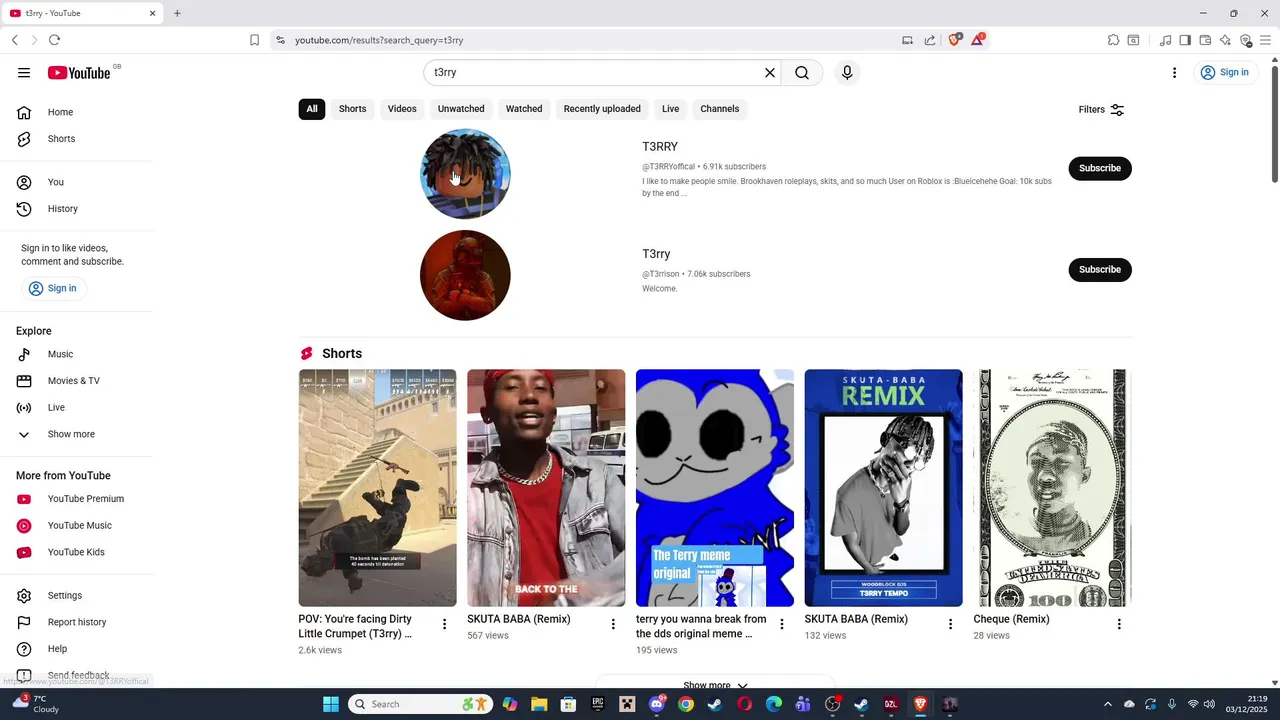
Task: Open the search Filters panel
Action: point(1101,110)
